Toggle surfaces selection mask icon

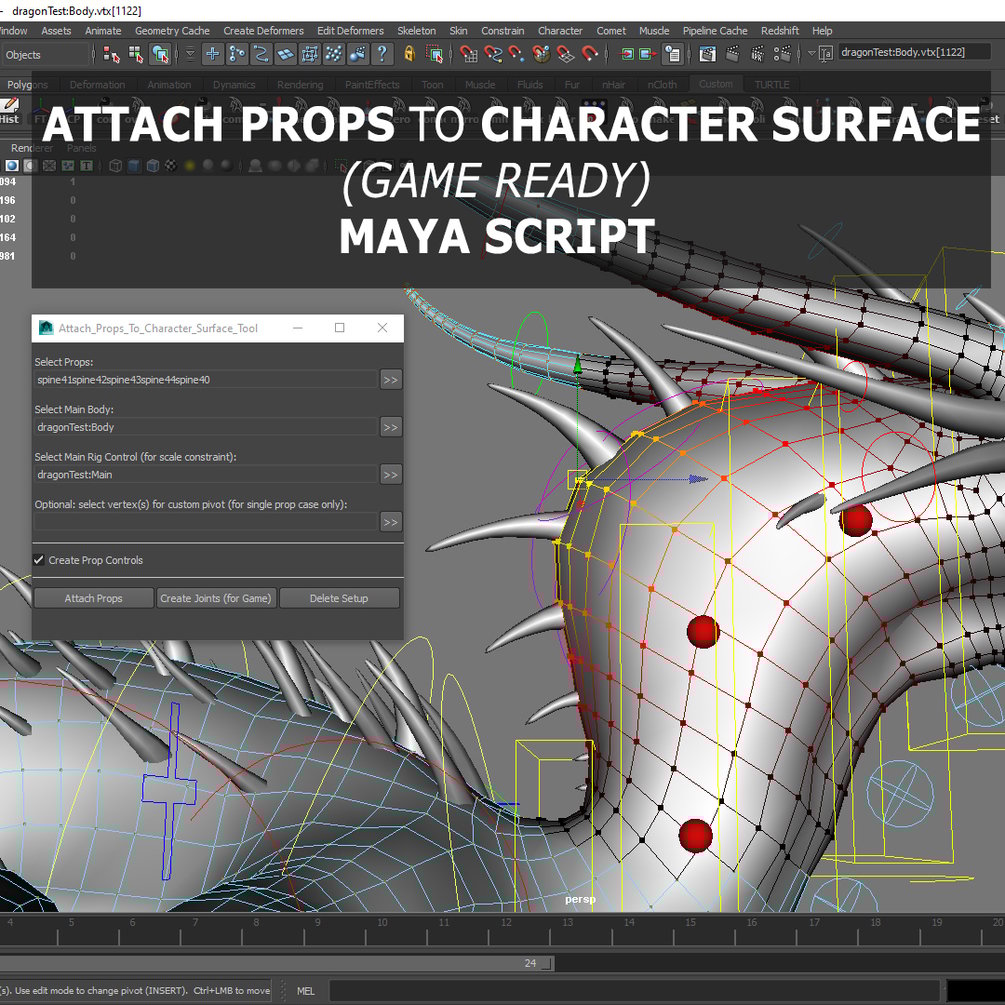coord(285,55)
